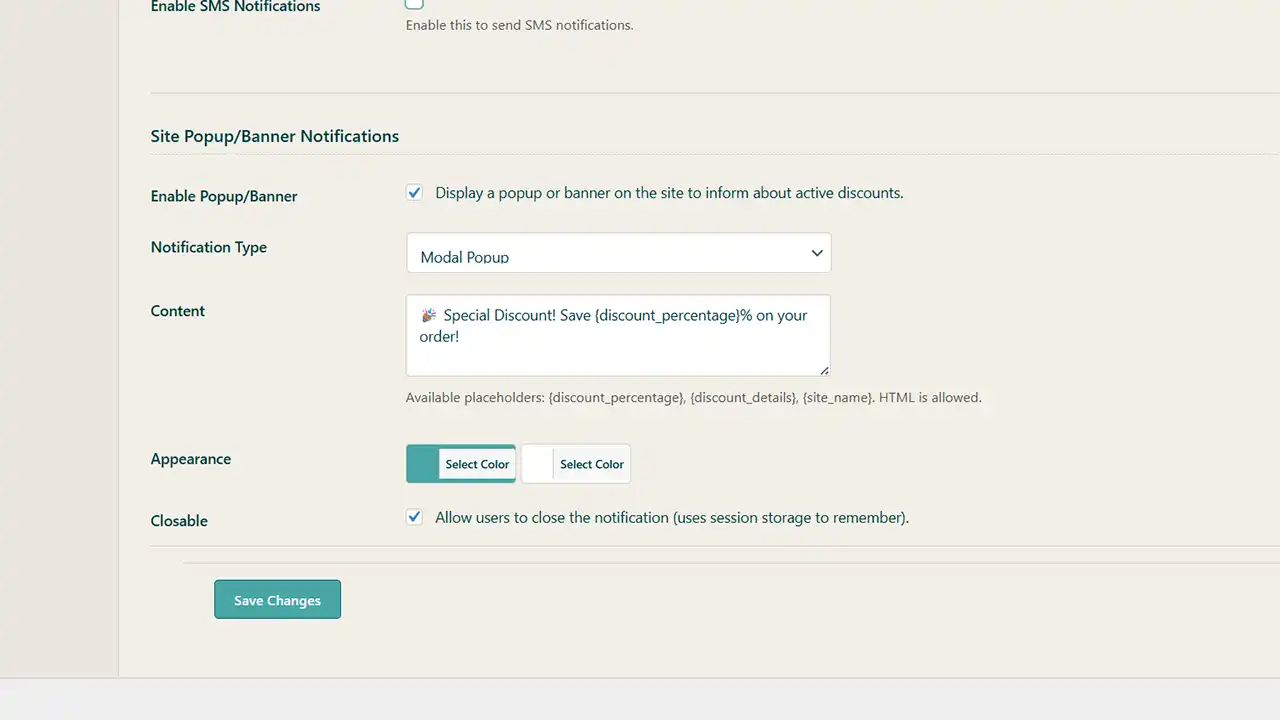Viewport: 1280px width, 720px height.
Task: Click the Site Popup/Banner Notifications section heading
Action: point(275,136)
